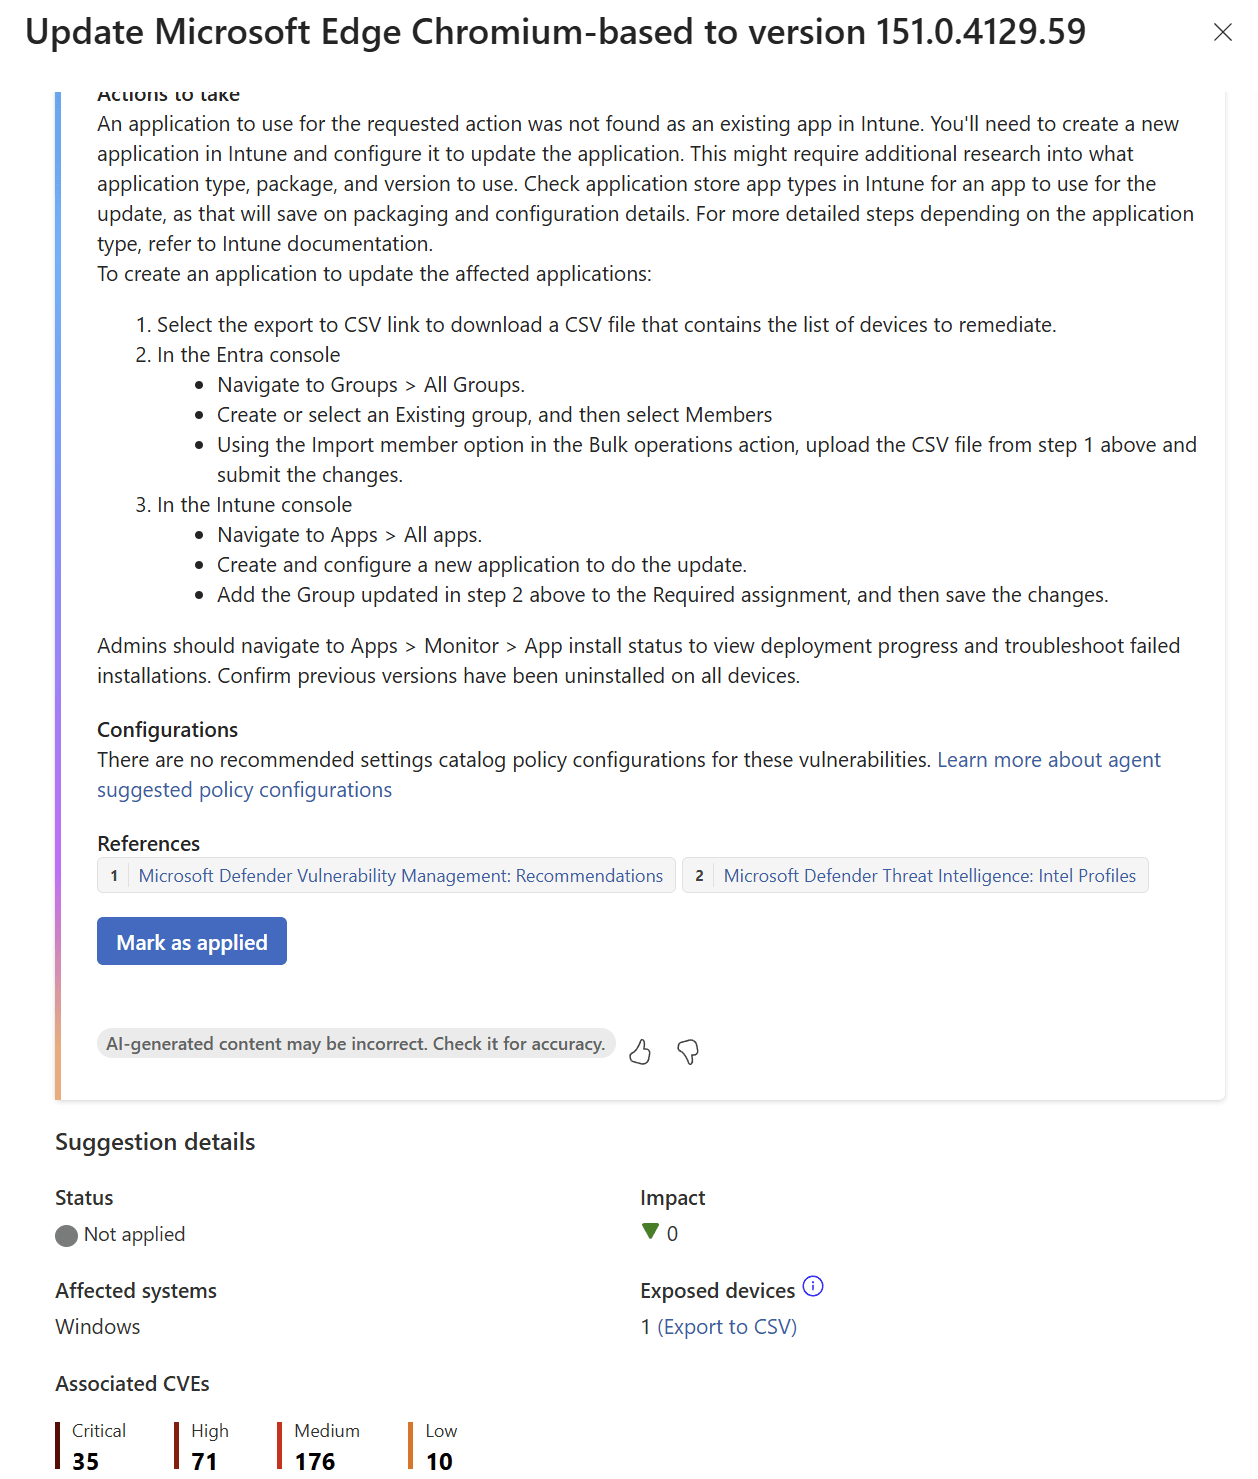Viewport: 1258px width, 1479px height.
Task: Open the Exposed devices info icon
Action: (x=813, y=1287)
